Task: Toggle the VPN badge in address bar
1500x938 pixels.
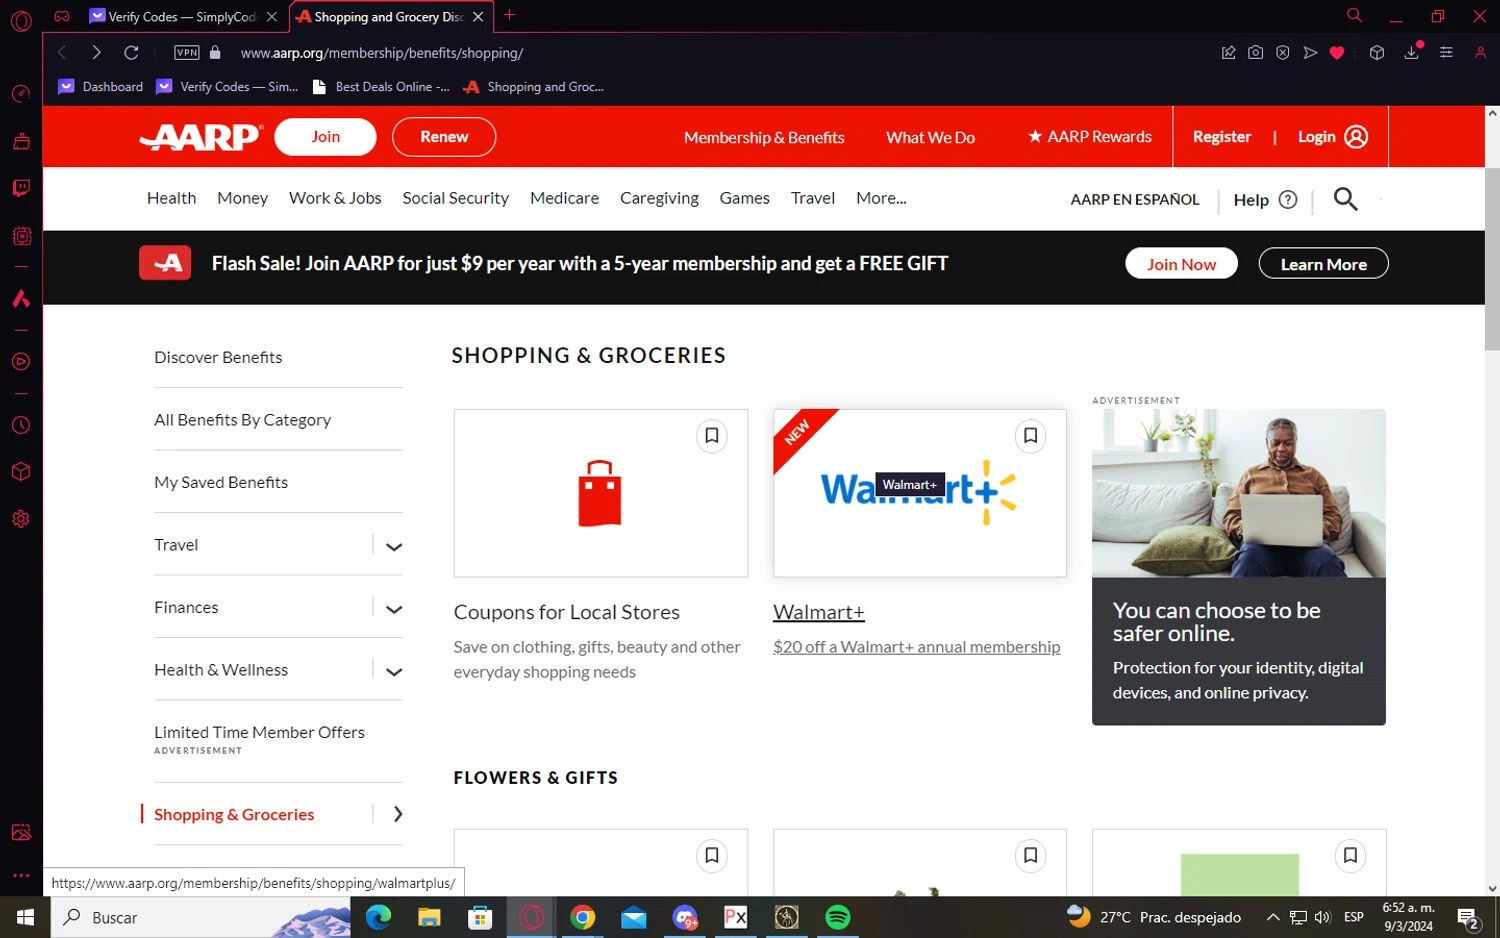Action: click(187, 52)
